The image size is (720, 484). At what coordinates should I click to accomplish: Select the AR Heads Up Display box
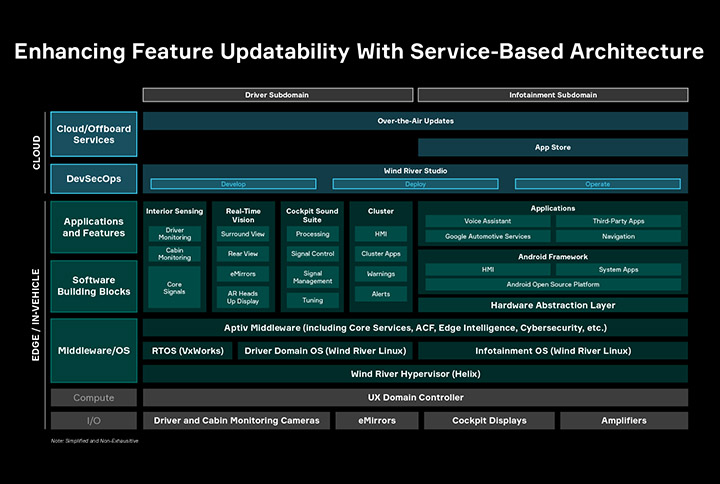[243, 297]
